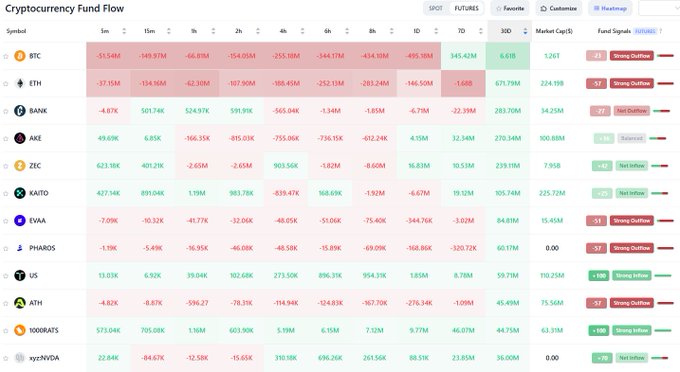
Task: Open the PHAROS symbol name
Action: tap(42, 248)
